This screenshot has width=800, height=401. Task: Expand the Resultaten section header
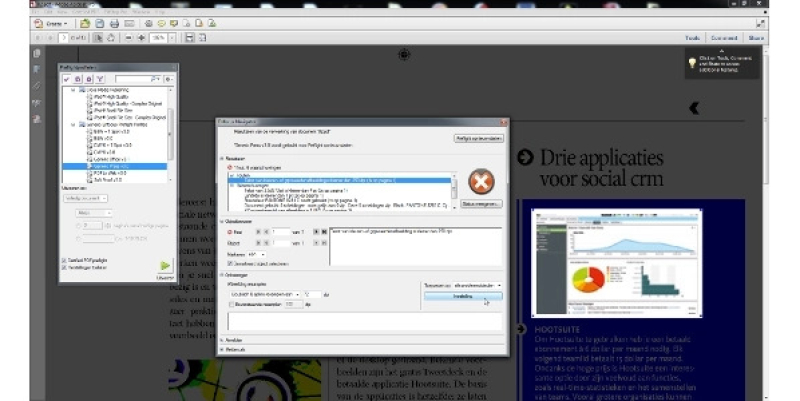point(223,158)
